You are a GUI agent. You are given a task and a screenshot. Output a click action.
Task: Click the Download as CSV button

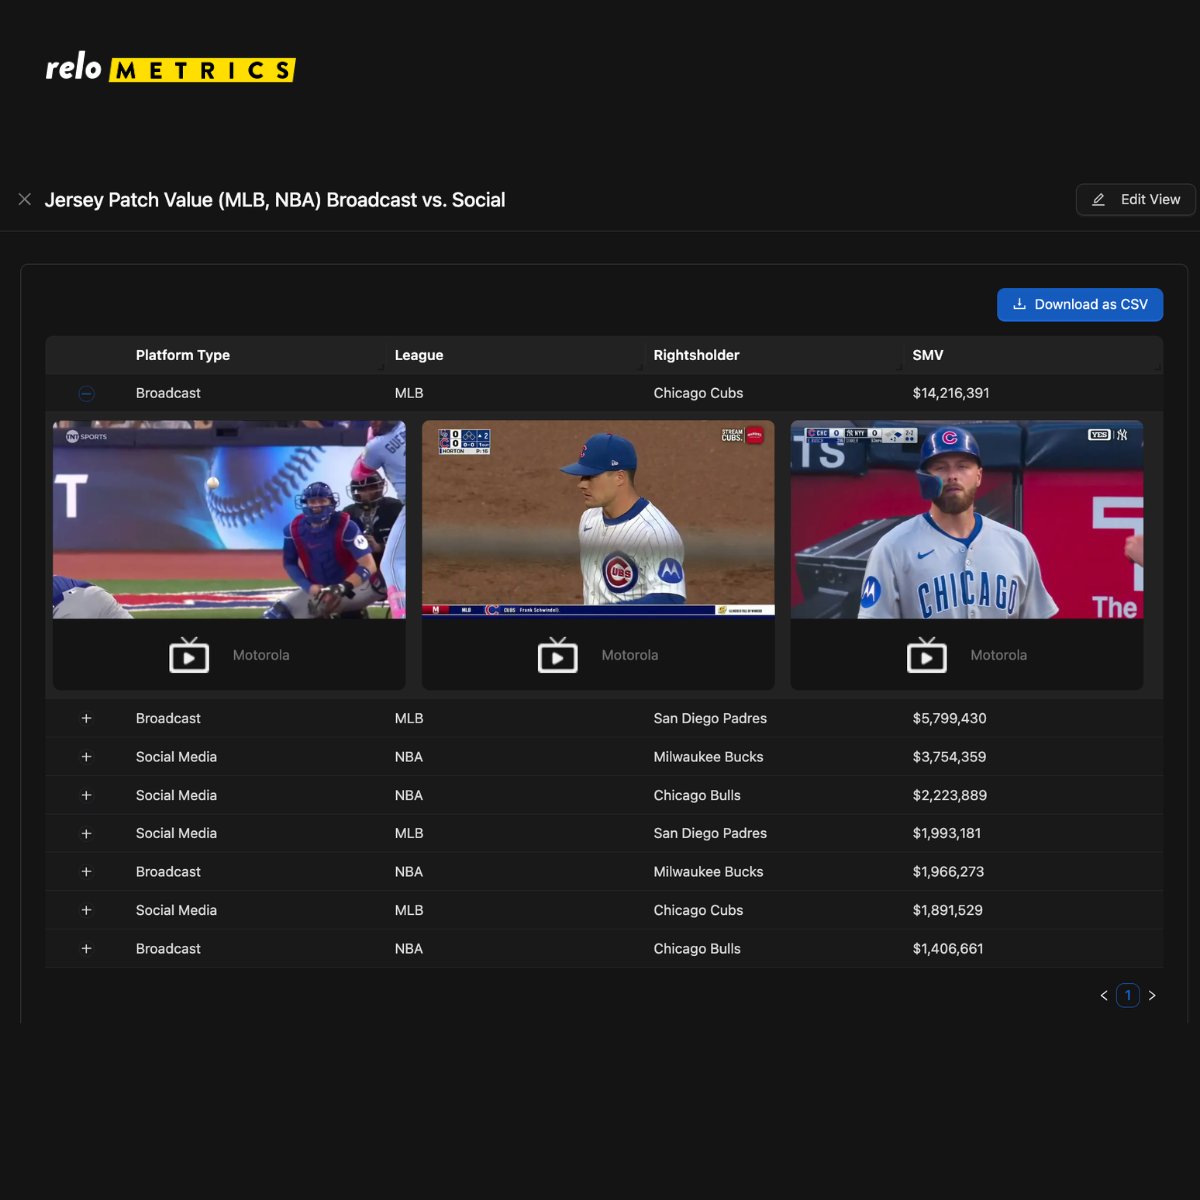tap(1080, 305)
